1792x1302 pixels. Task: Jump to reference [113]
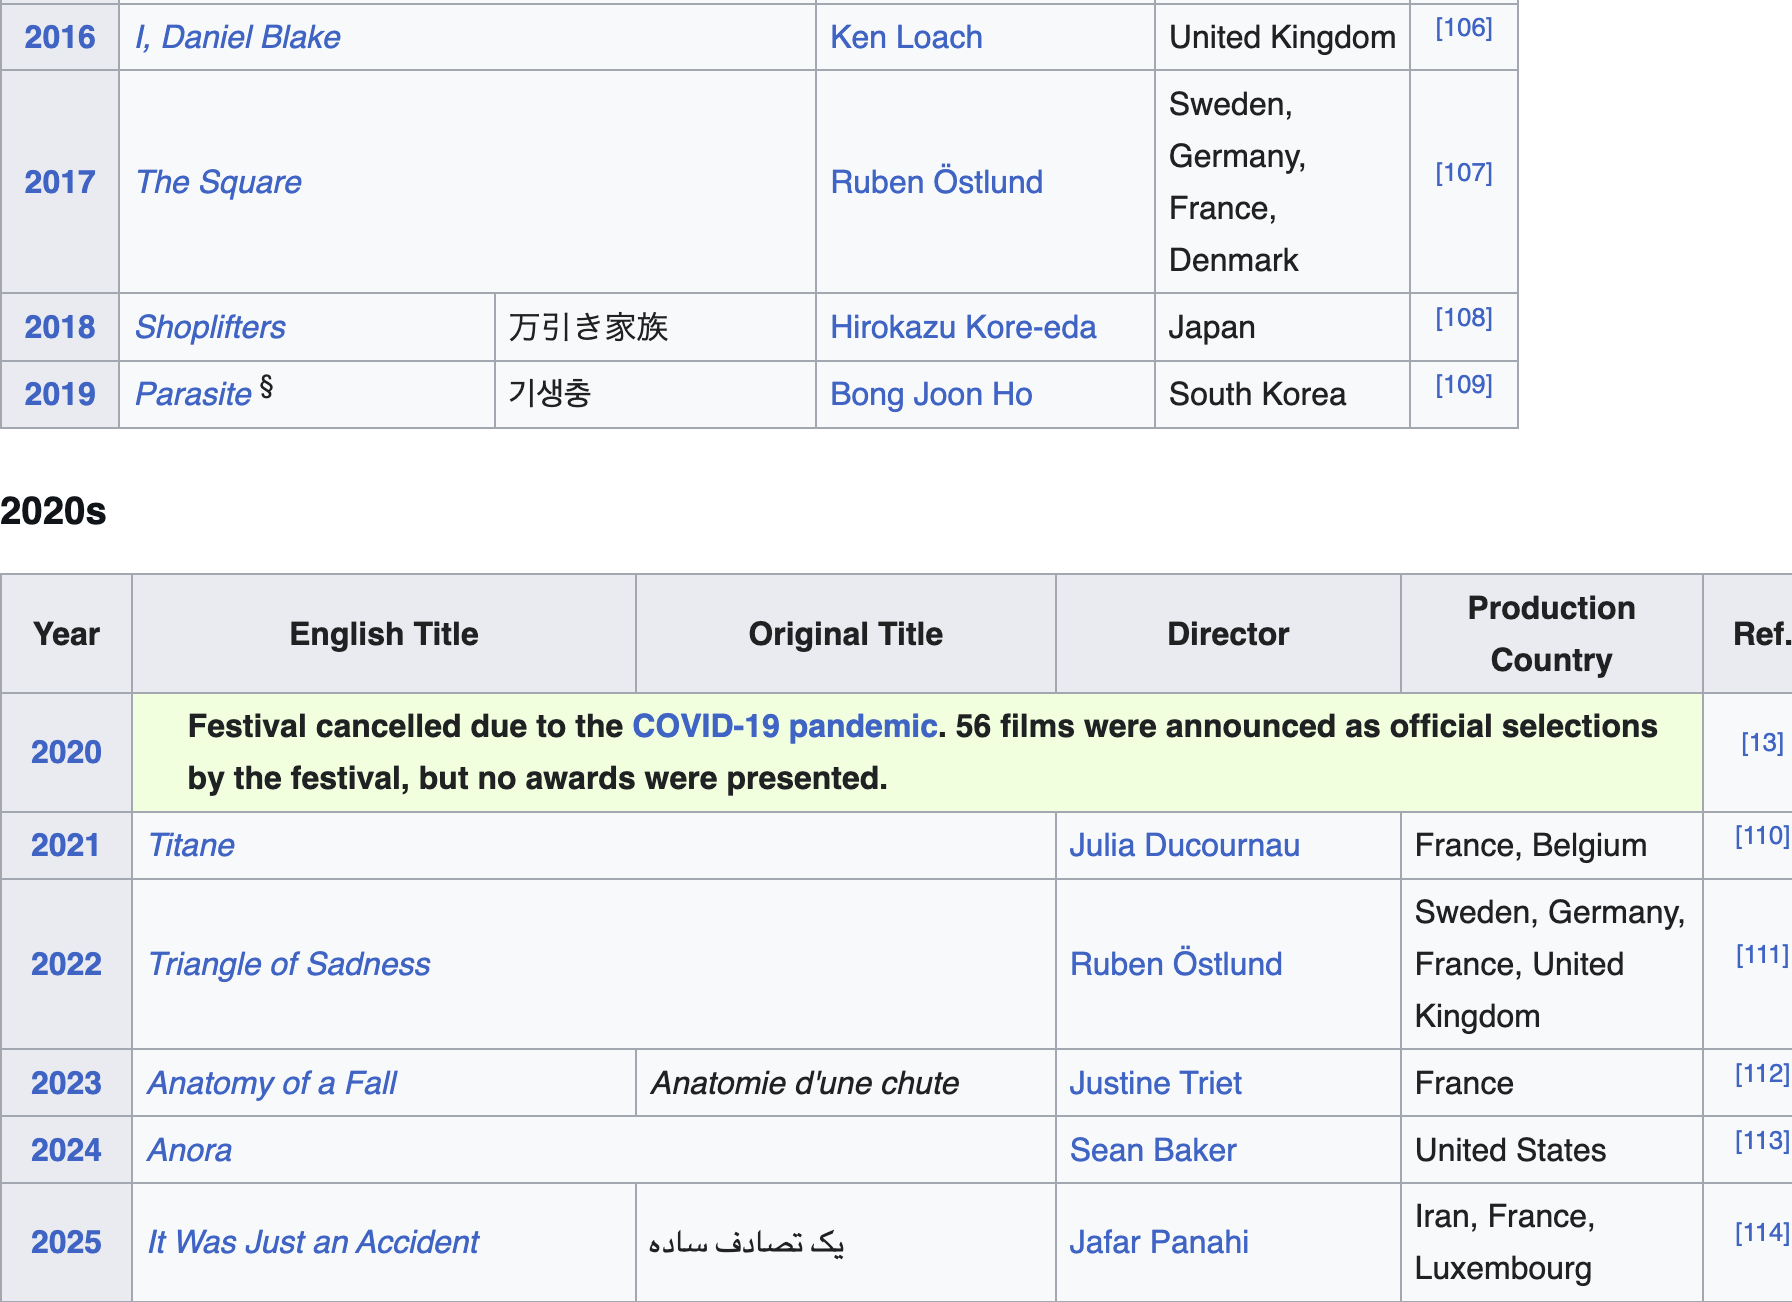(1762, 1141)
